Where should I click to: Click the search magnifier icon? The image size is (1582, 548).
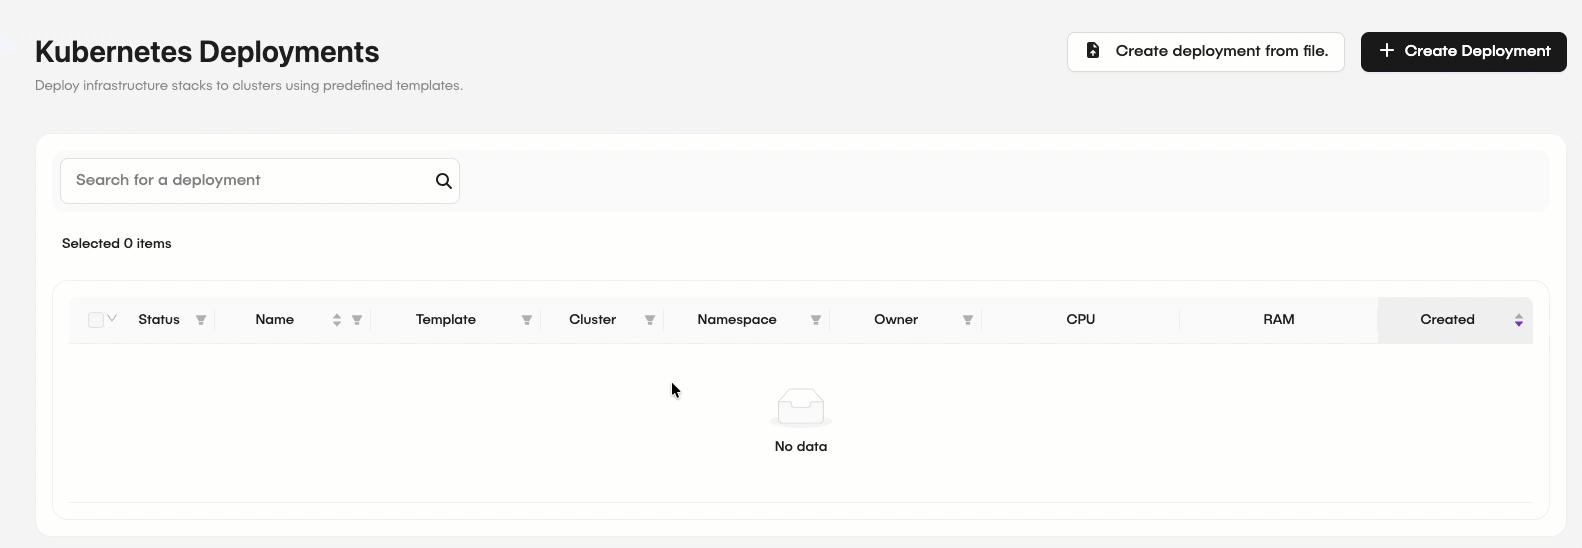444,181
